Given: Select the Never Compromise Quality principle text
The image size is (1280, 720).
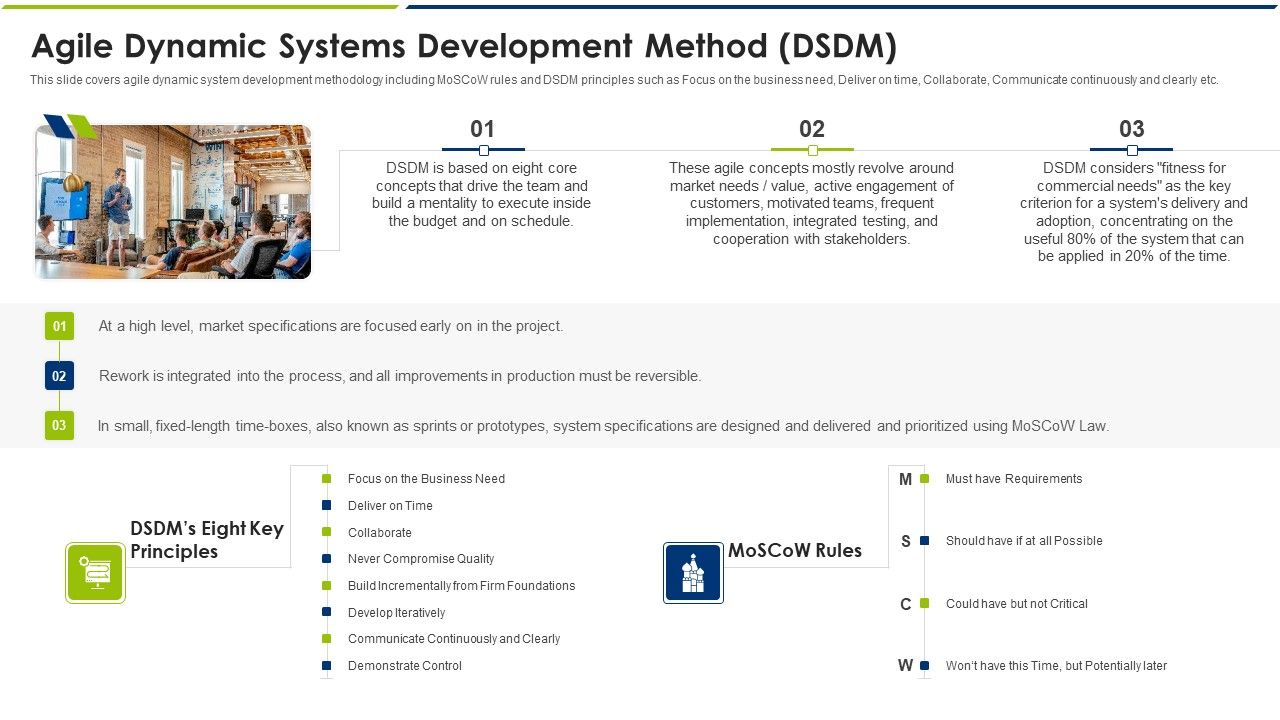Looking at the screenshot, I should [x=420, y=559].
